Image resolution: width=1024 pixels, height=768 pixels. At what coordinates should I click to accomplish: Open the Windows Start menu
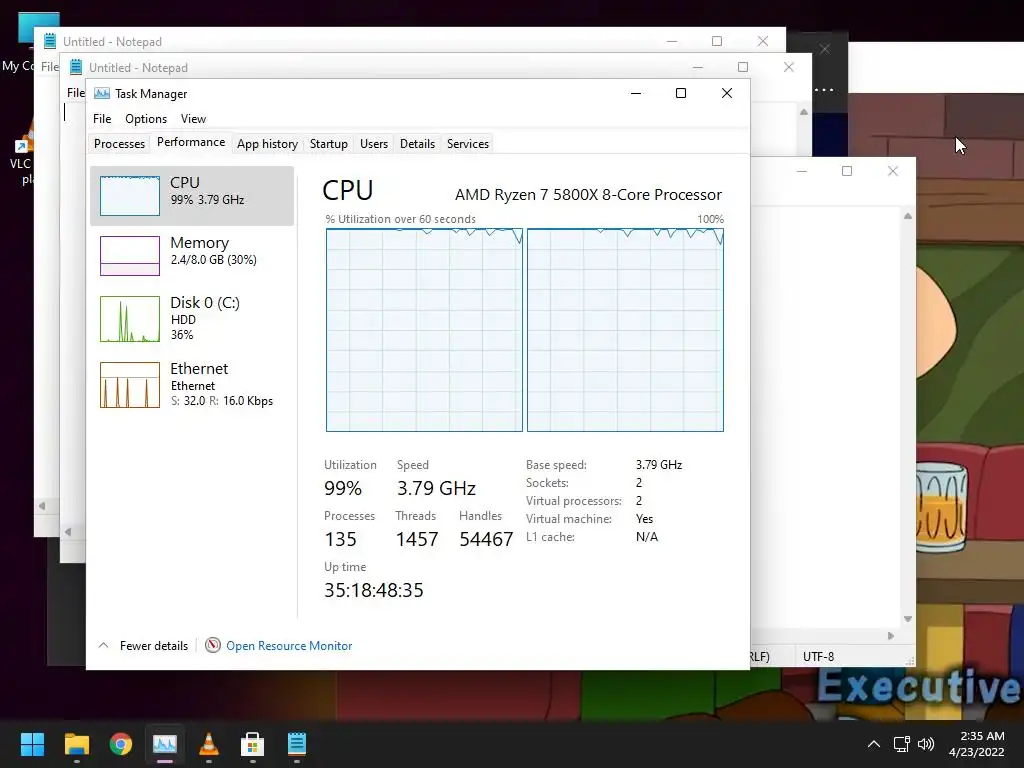pyautogui.click(x=32, y=744)
